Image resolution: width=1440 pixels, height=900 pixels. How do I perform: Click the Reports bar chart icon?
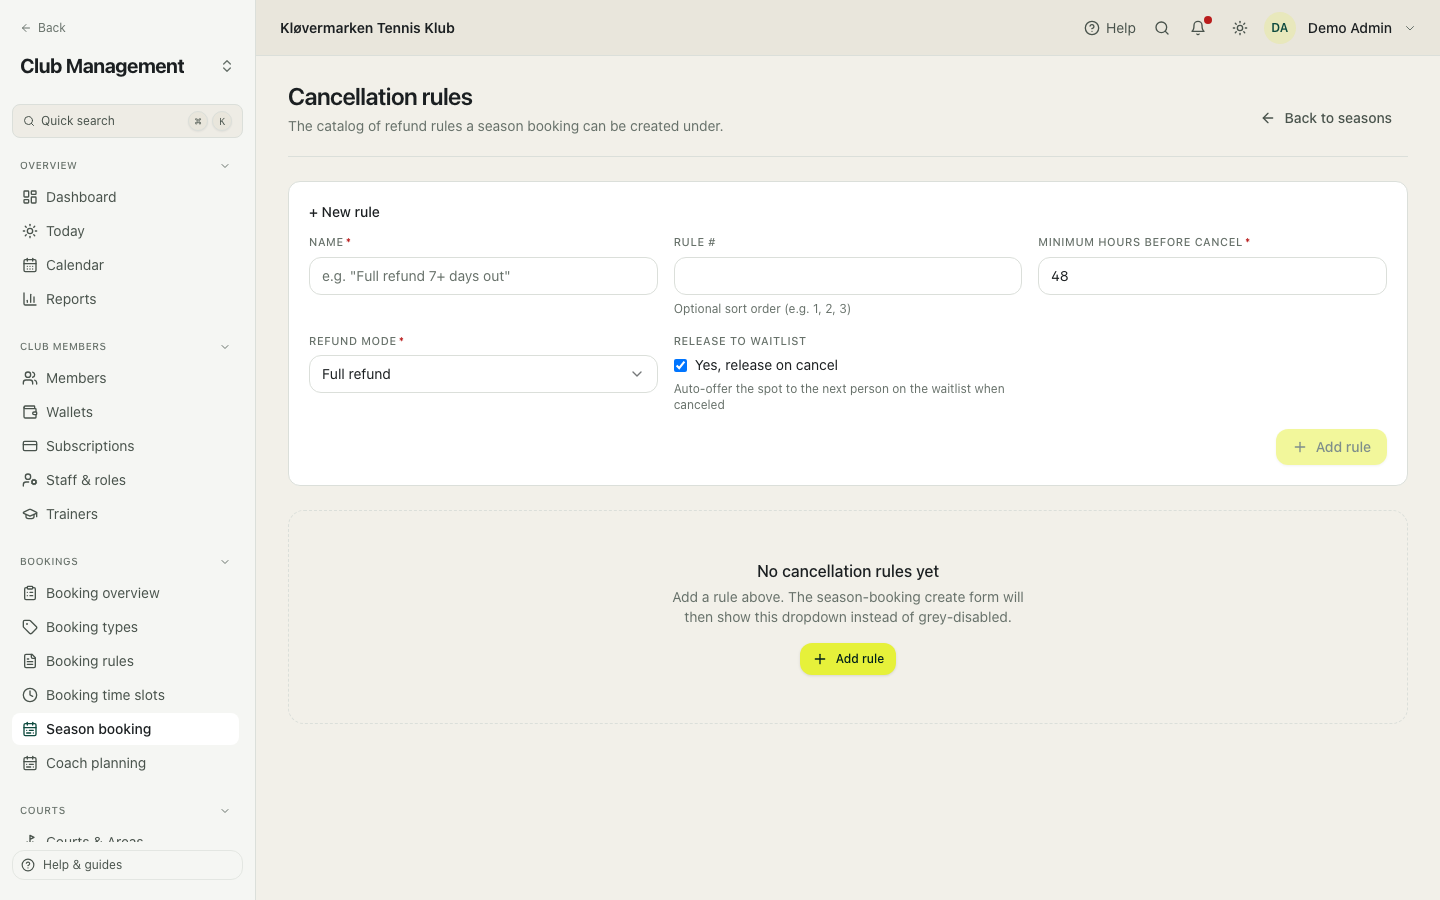pyautogui.click(x=30, y=299)
